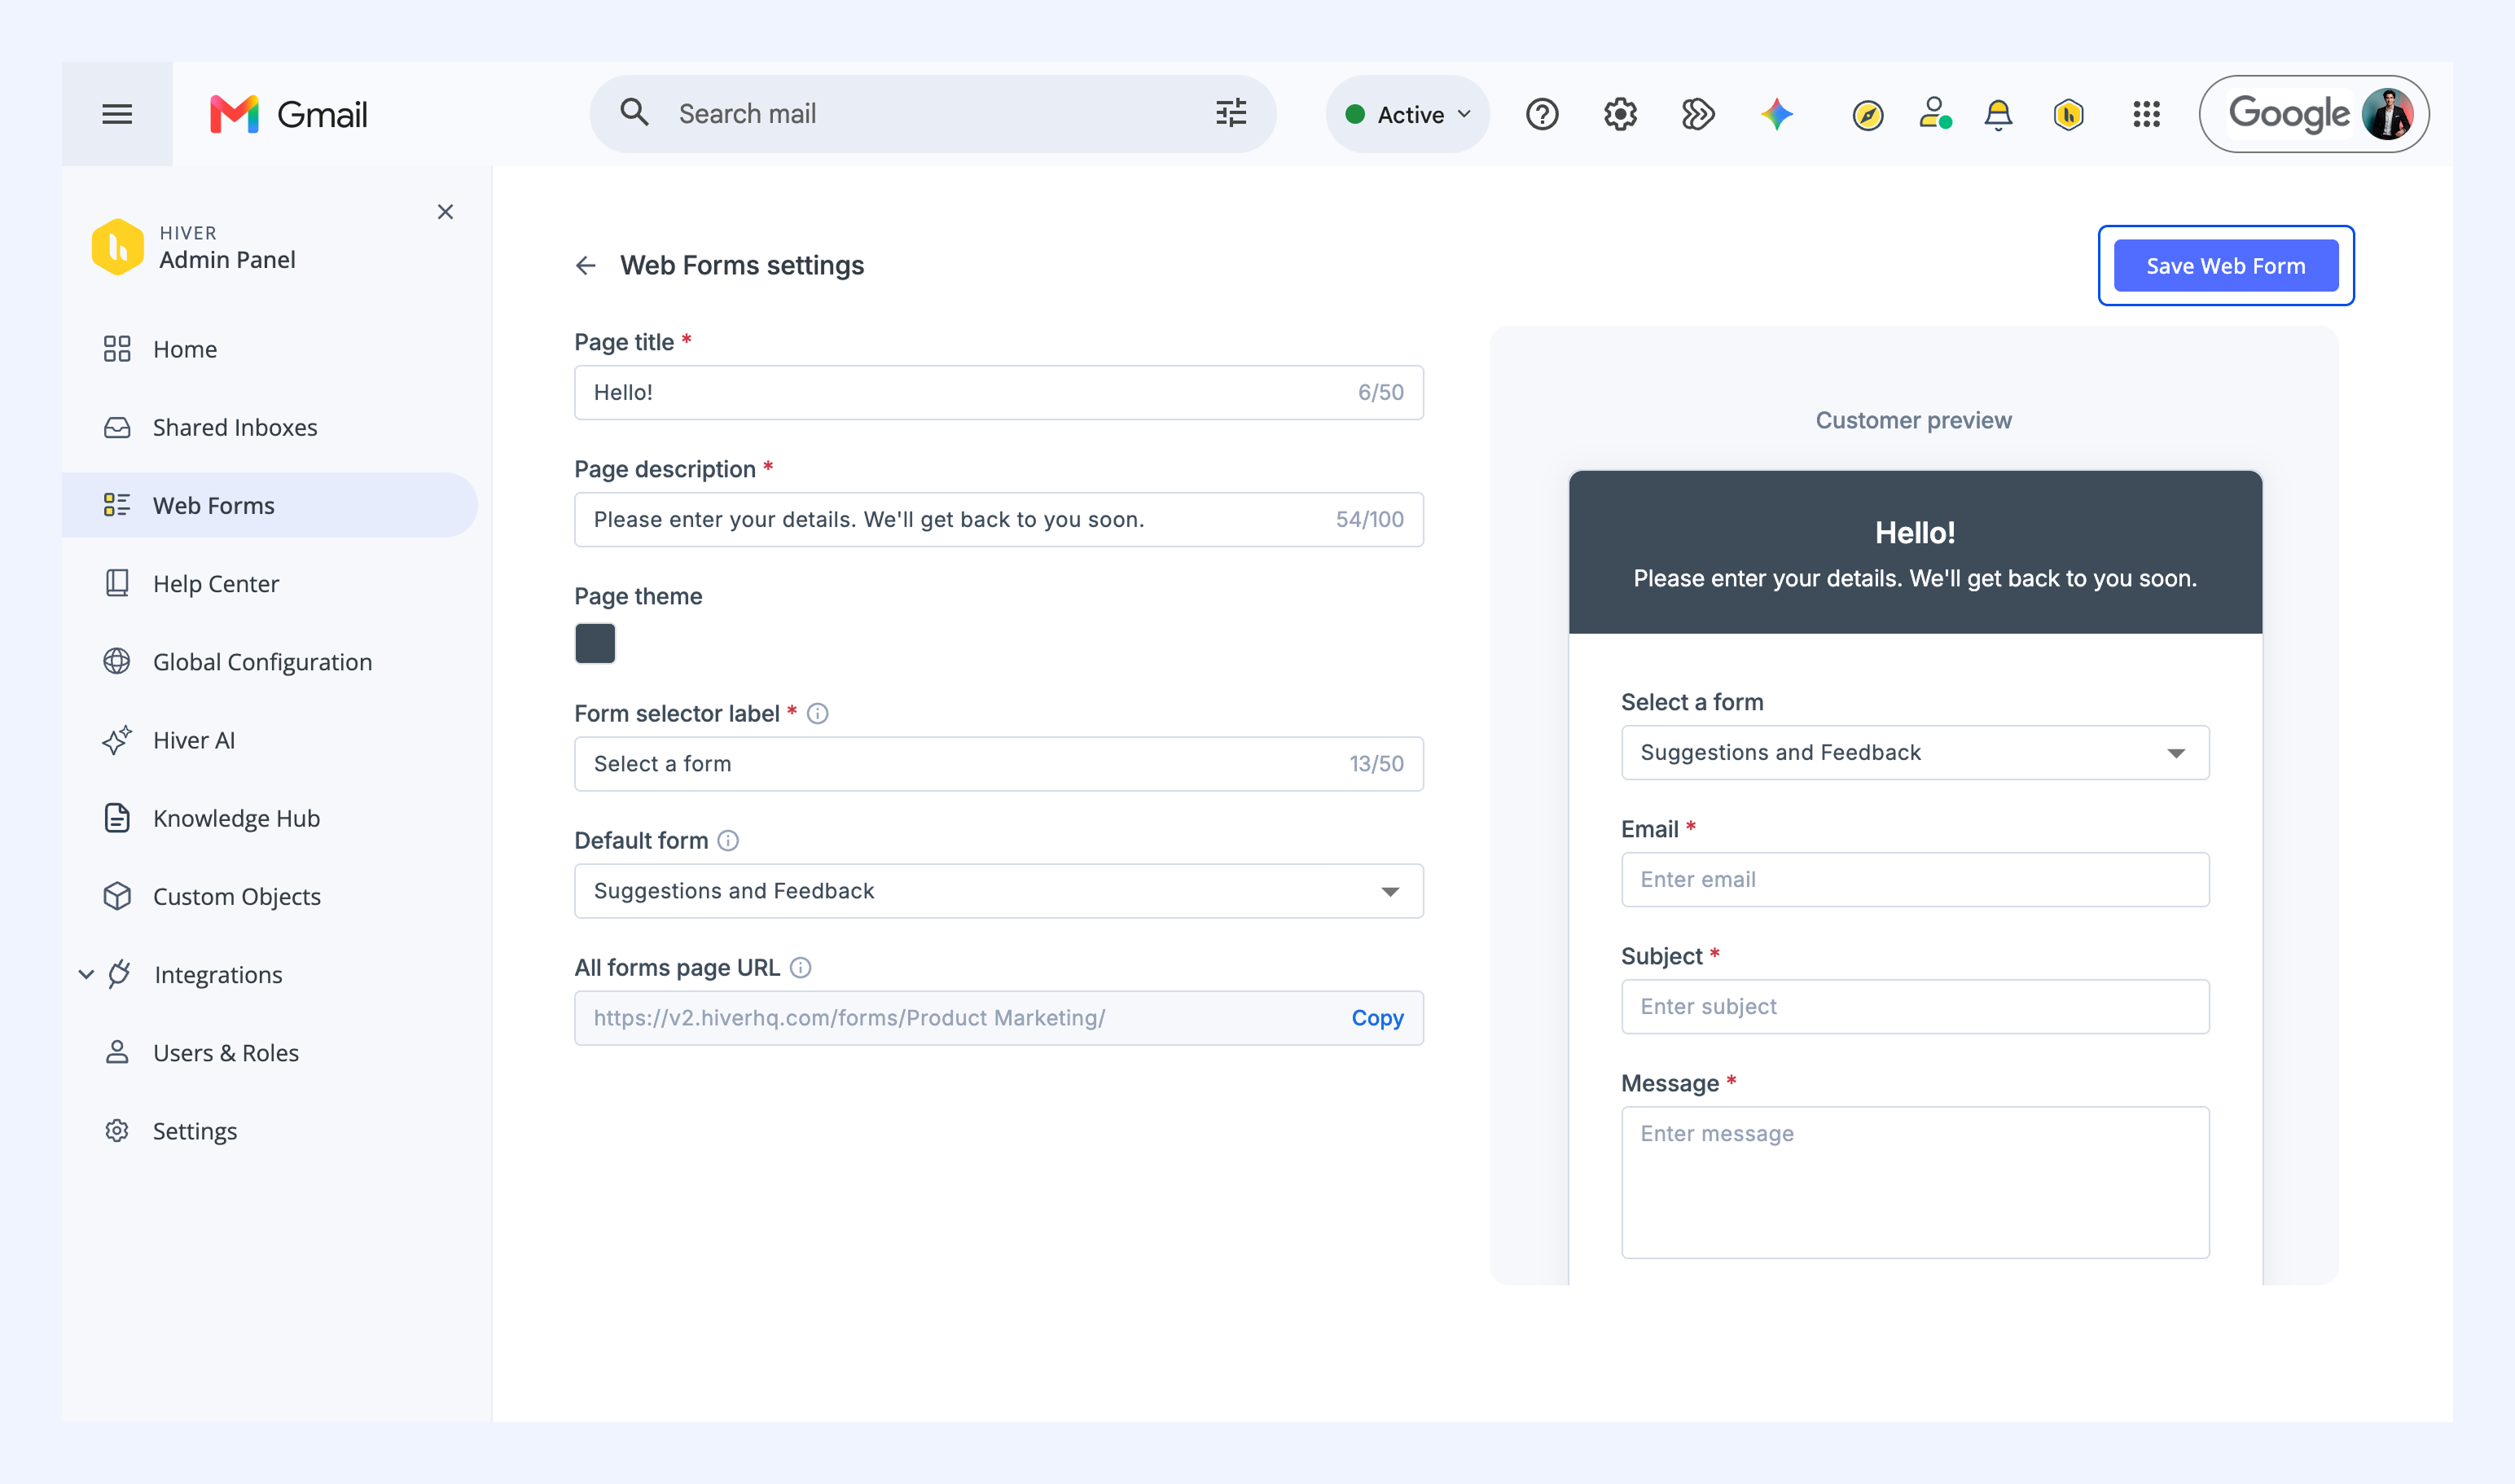Show info for Default form
The width and height of the screenshot is (2515, 1484).
728,840
